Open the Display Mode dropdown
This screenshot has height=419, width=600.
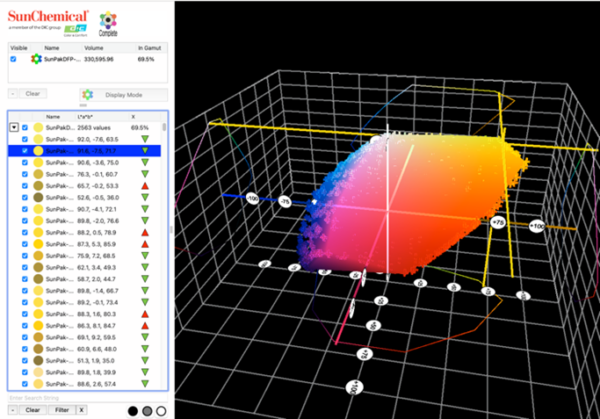125,94
